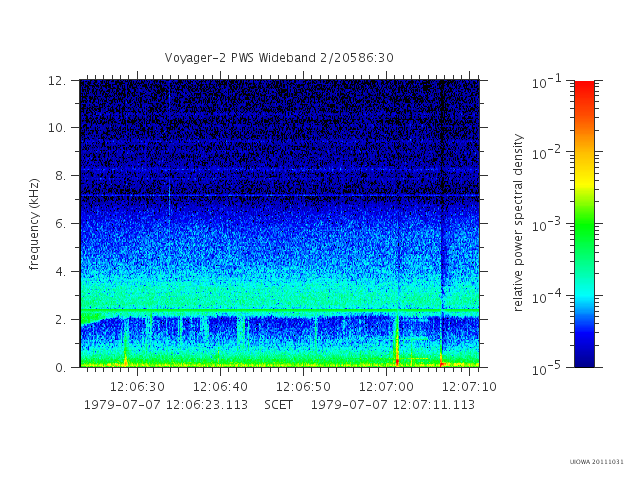Click the 'SCET' label below the axis
Image resolution: width=640 pixels, height=480 pixels.
coord(278,405)
